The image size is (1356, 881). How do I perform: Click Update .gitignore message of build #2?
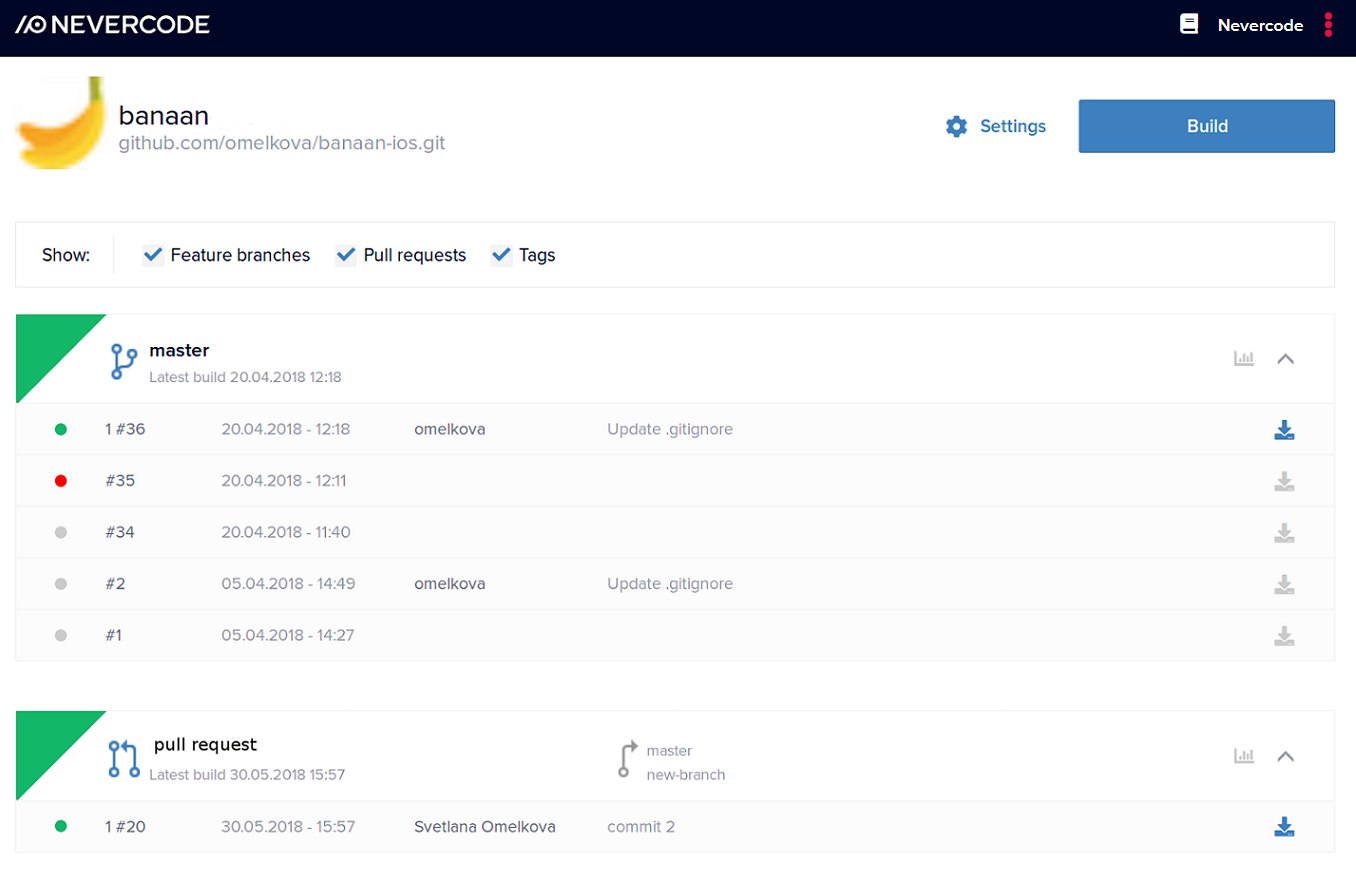(x=670, y=584)
